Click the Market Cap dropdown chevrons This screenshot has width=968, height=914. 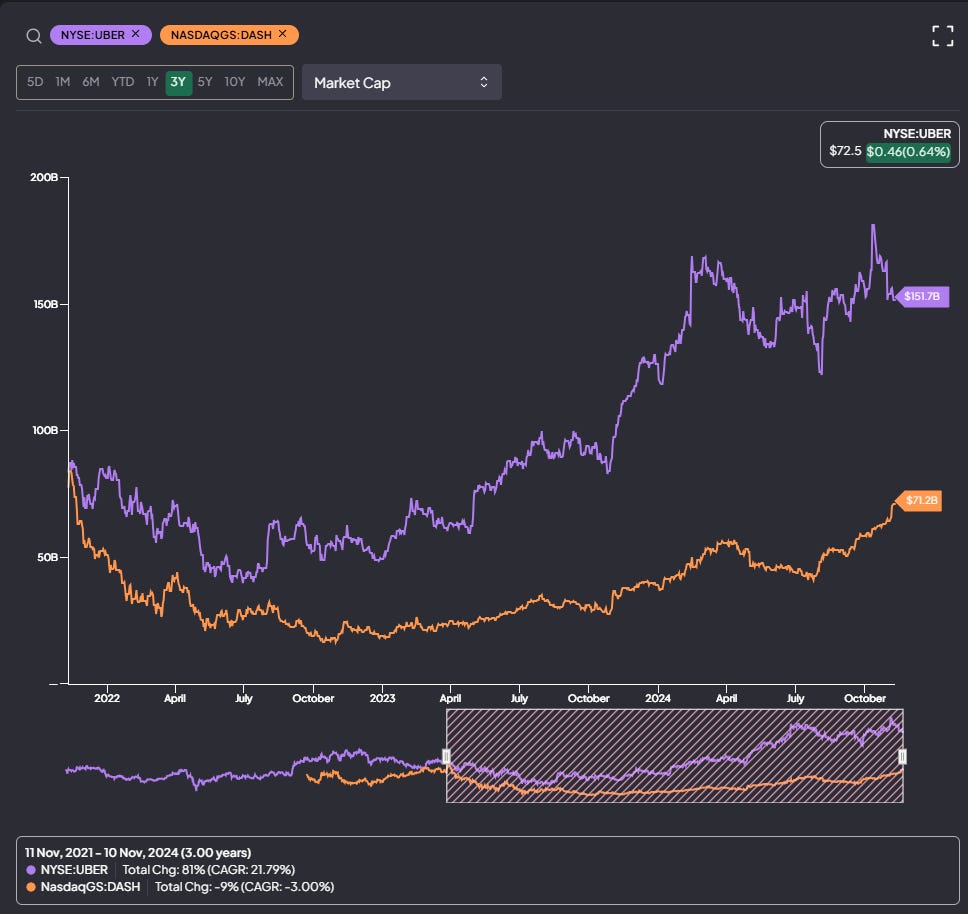(x=484, y=82)
